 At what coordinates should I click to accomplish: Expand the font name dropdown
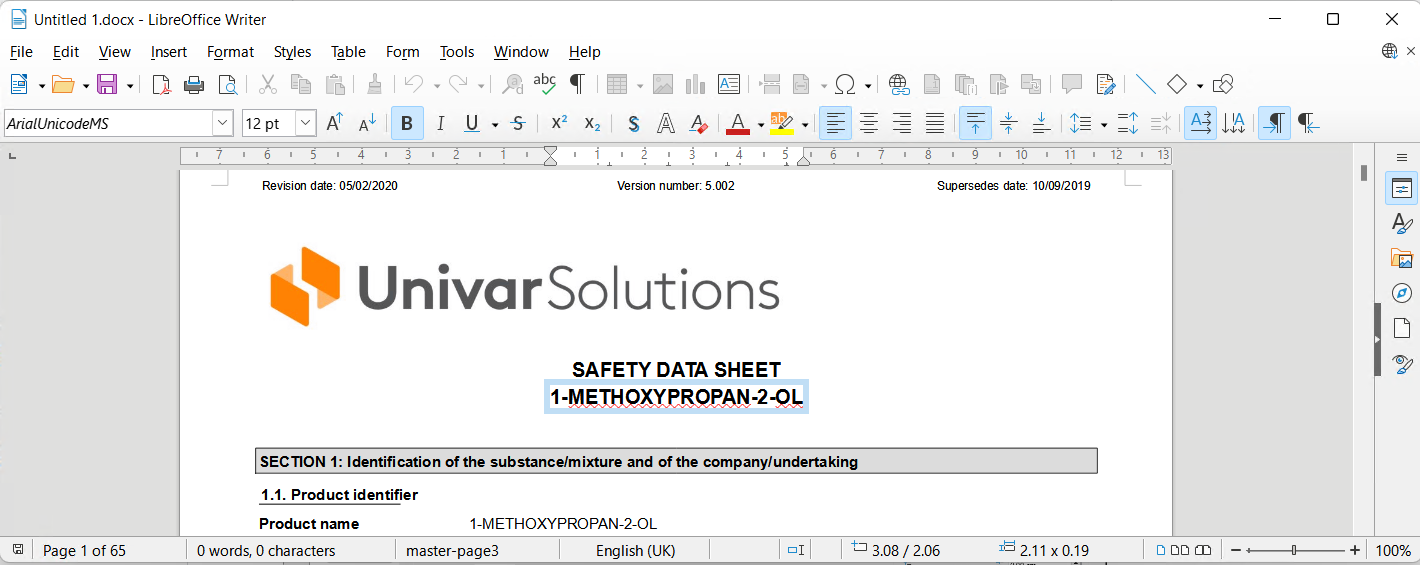(222, 123)
